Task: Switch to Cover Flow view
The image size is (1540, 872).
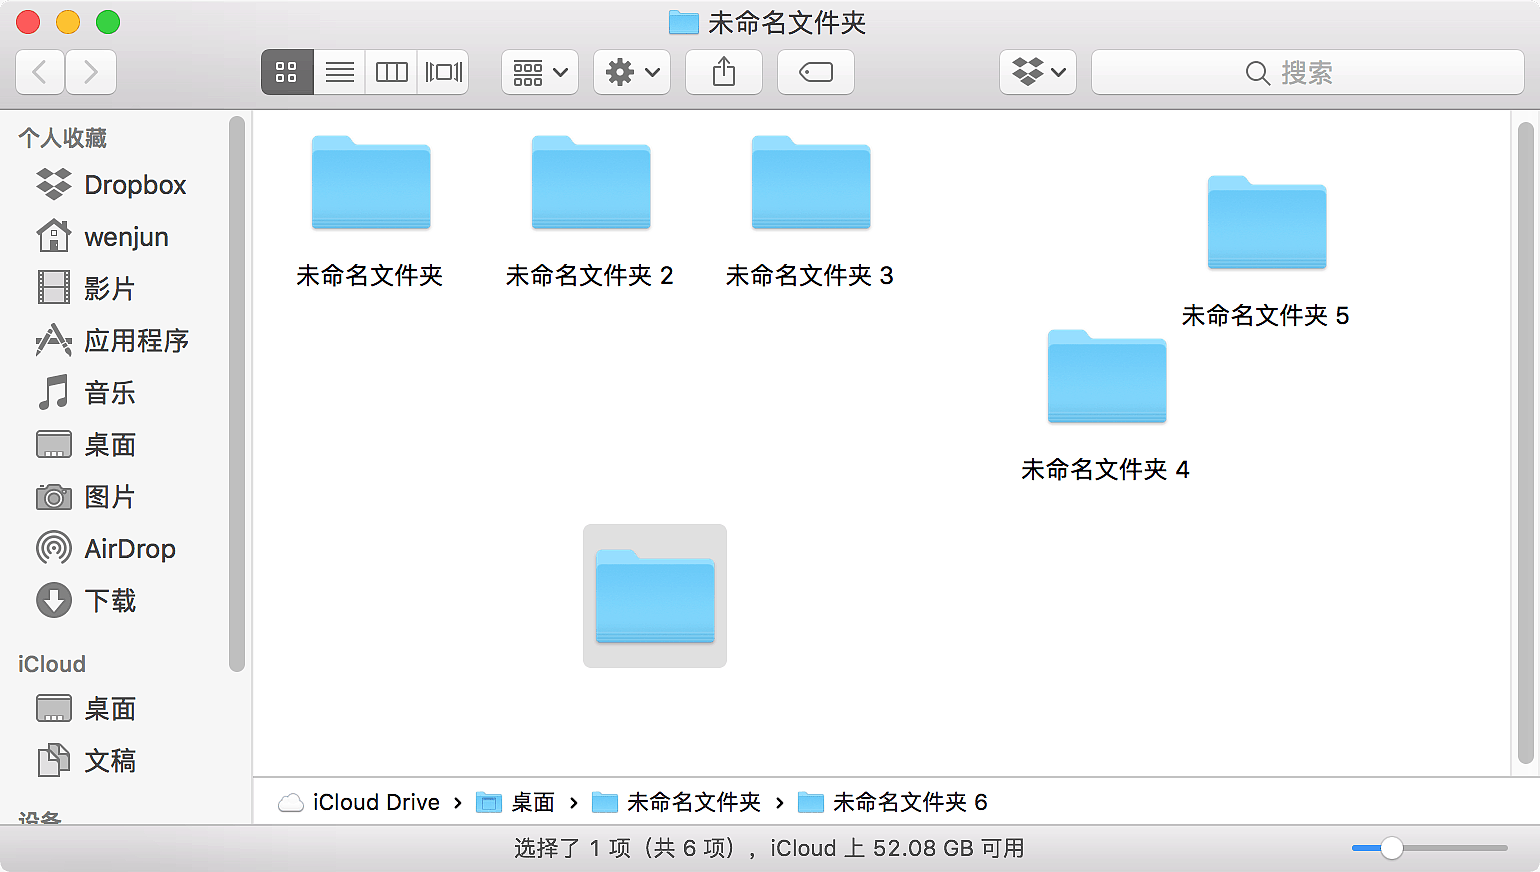Action: (x=443, y=72)
